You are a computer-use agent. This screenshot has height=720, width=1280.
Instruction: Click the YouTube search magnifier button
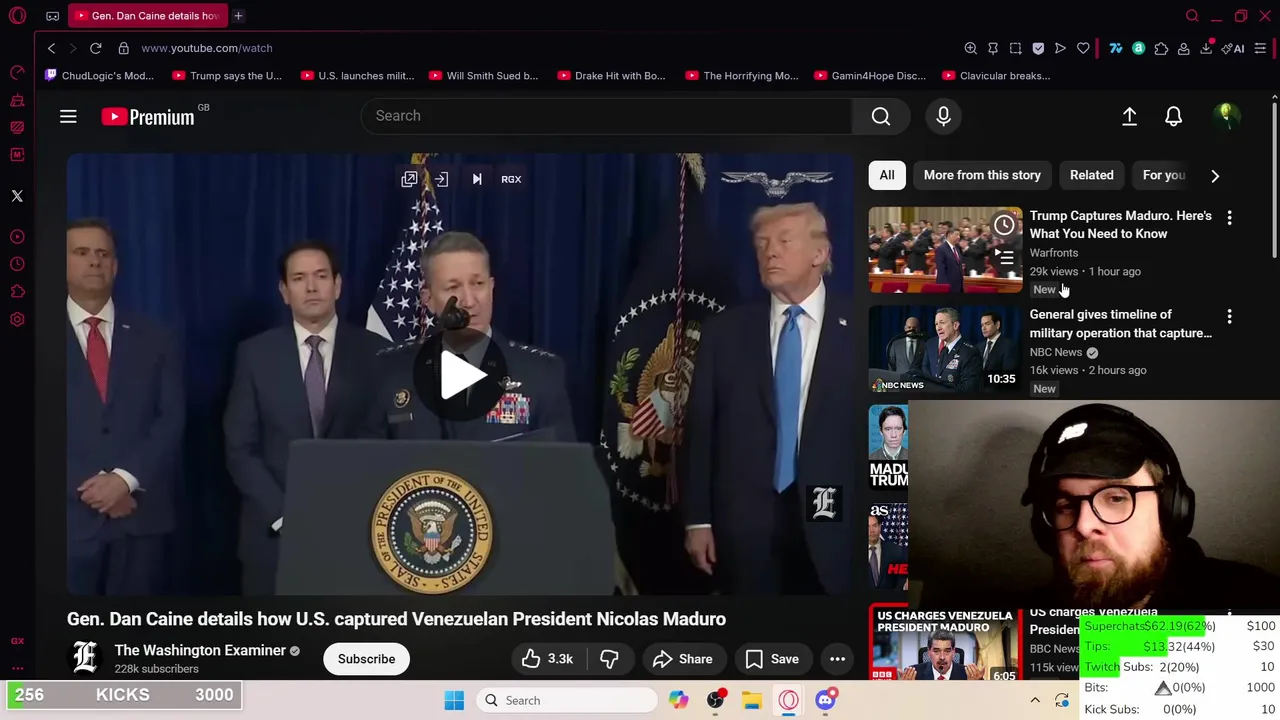click(x=881, y=116)
